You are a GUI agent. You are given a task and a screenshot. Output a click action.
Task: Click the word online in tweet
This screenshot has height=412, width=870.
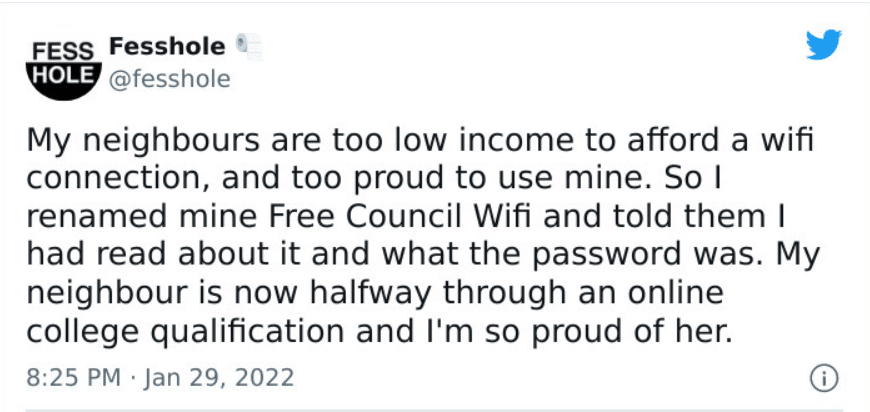(x=675, y=293)
